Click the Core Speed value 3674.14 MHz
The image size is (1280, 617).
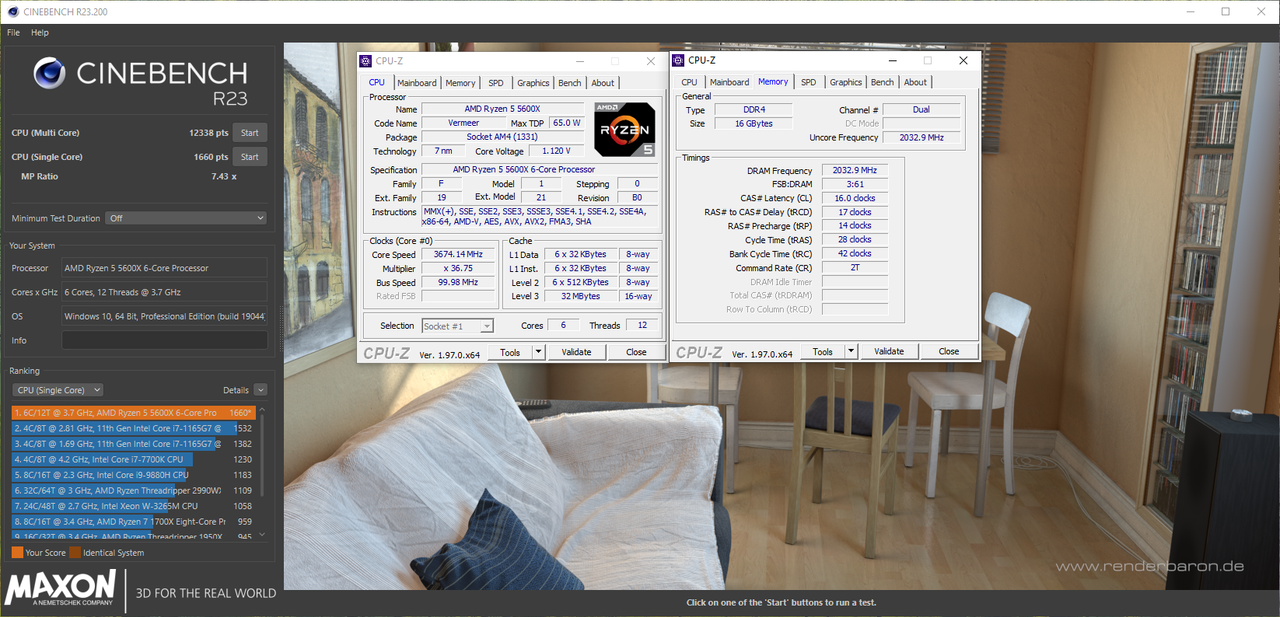coord(457,255)
